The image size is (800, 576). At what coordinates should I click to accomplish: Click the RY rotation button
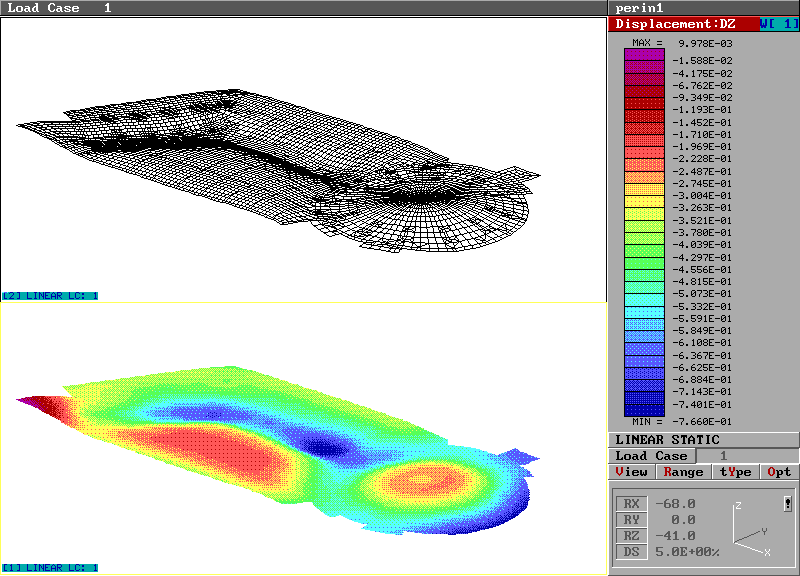pos(629,520)
